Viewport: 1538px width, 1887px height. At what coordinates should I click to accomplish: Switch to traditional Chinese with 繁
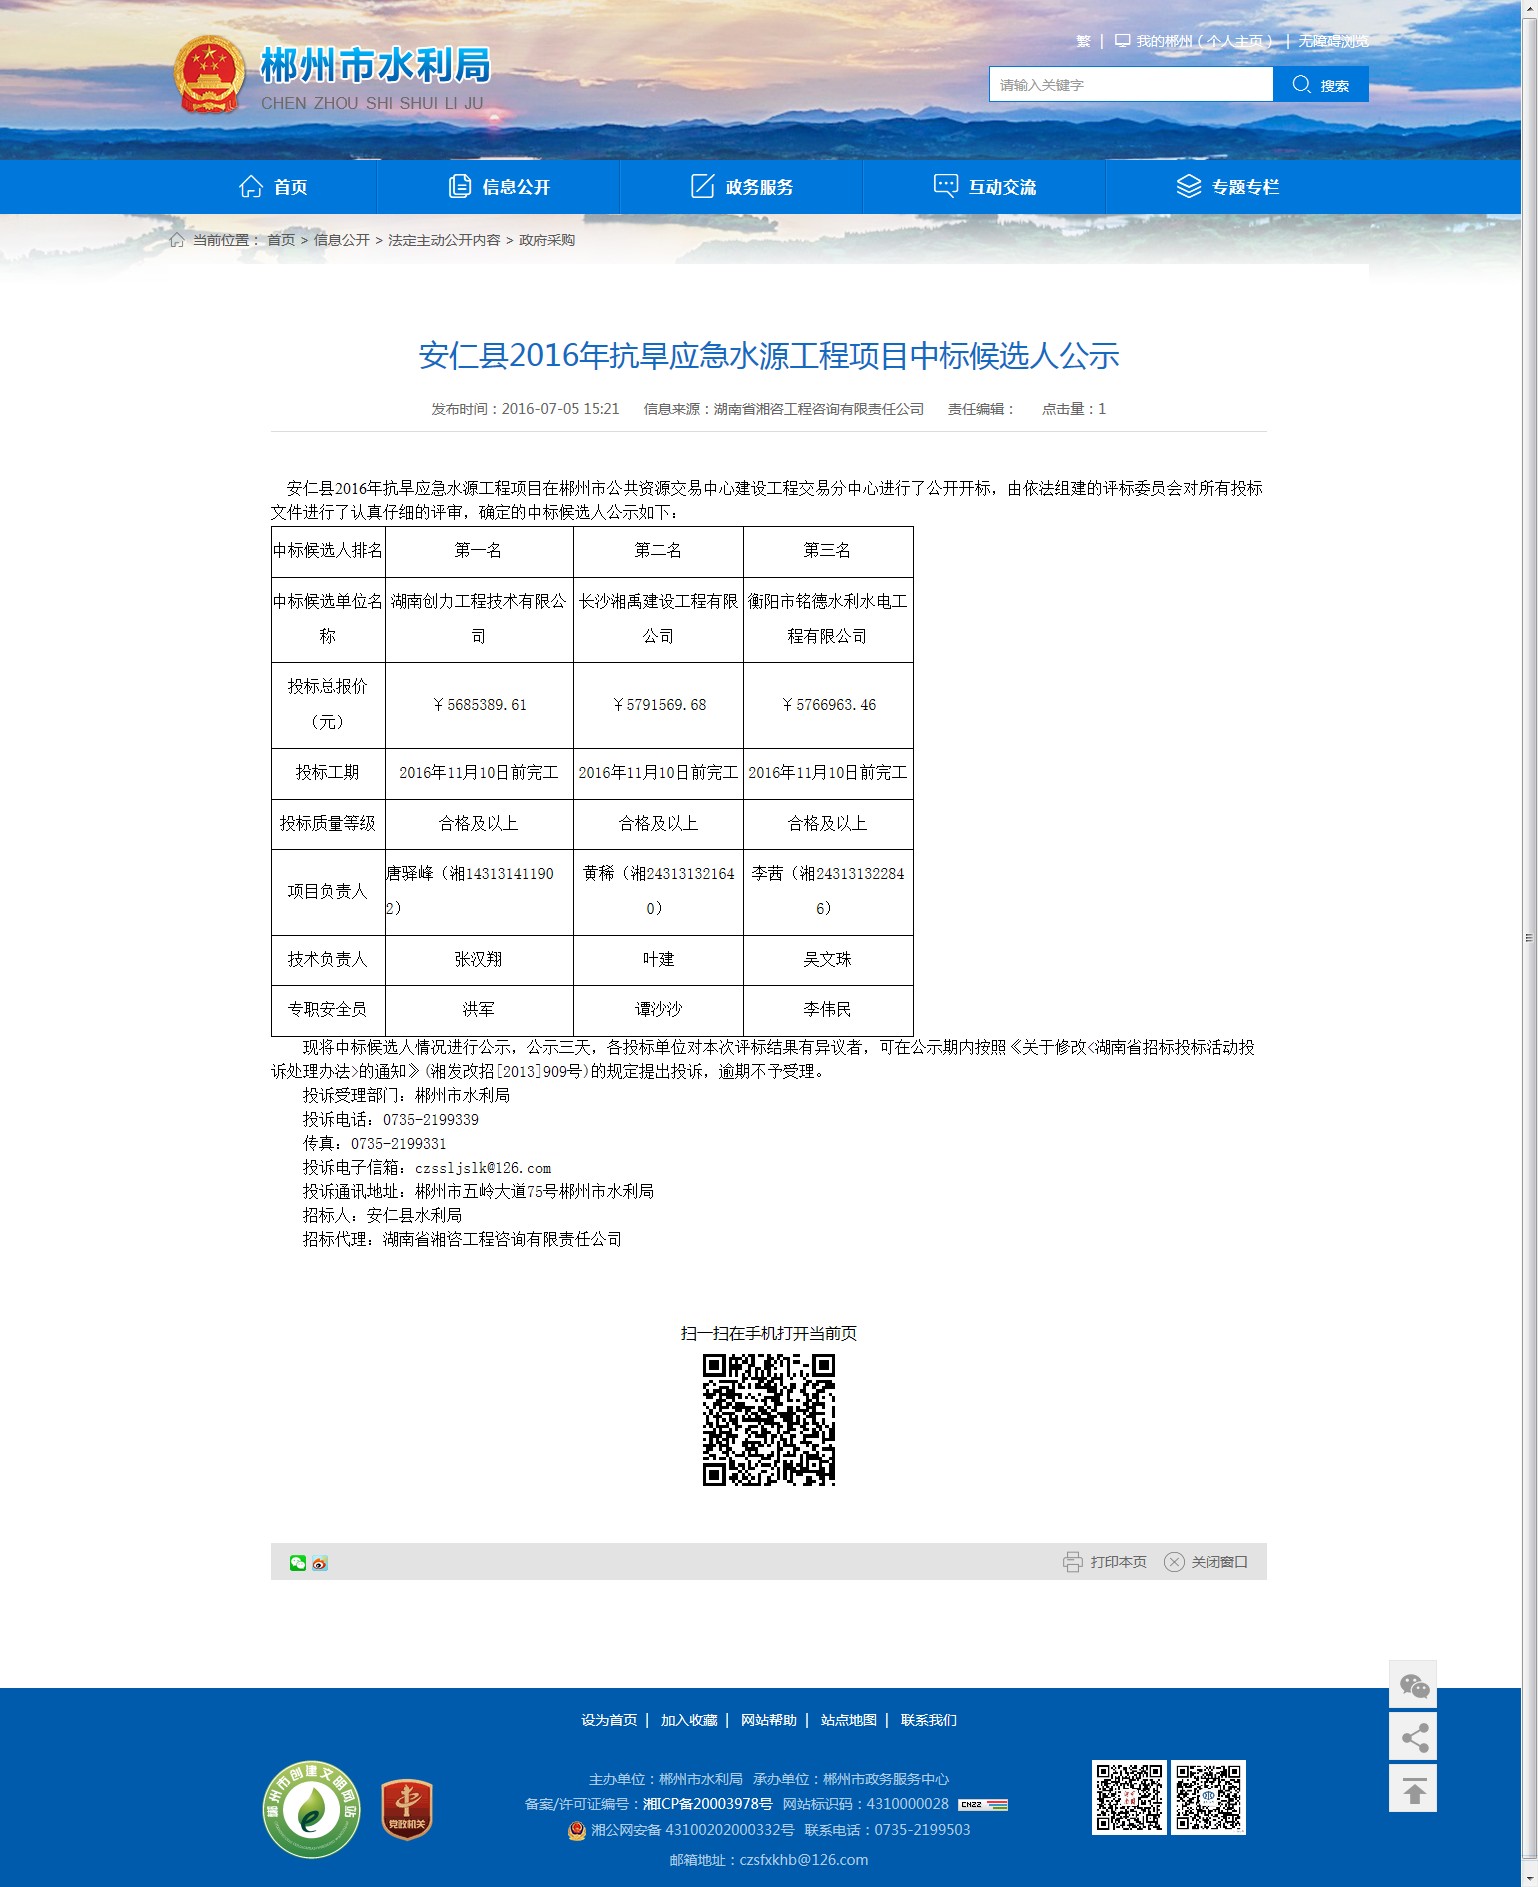click(1083, 41)
